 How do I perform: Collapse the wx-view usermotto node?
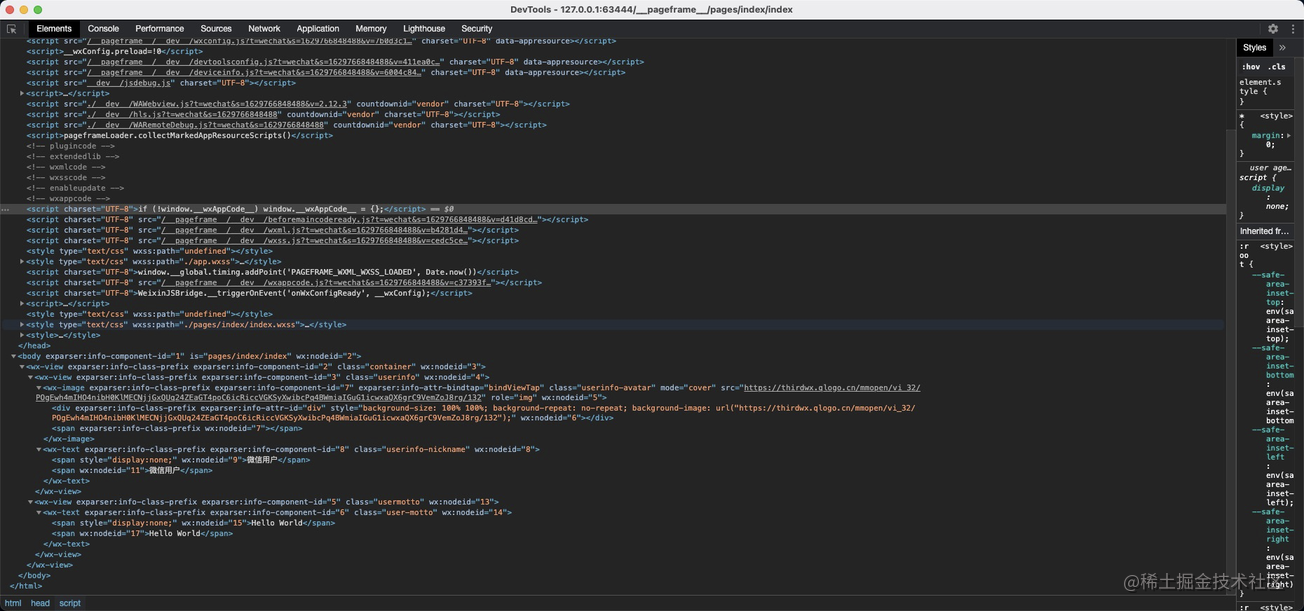[31, 501]
